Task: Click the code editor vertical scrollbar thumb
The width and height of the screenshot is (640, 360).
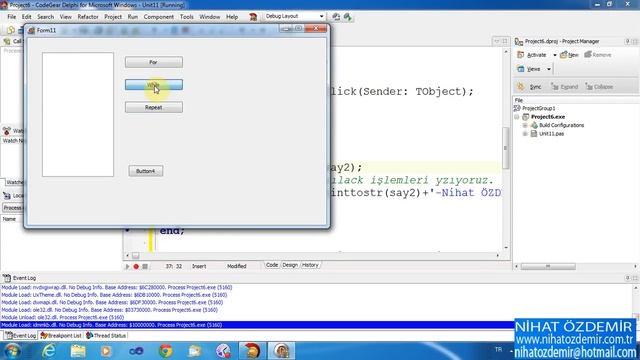Action: pyautogui.click(x=506, y=148)
